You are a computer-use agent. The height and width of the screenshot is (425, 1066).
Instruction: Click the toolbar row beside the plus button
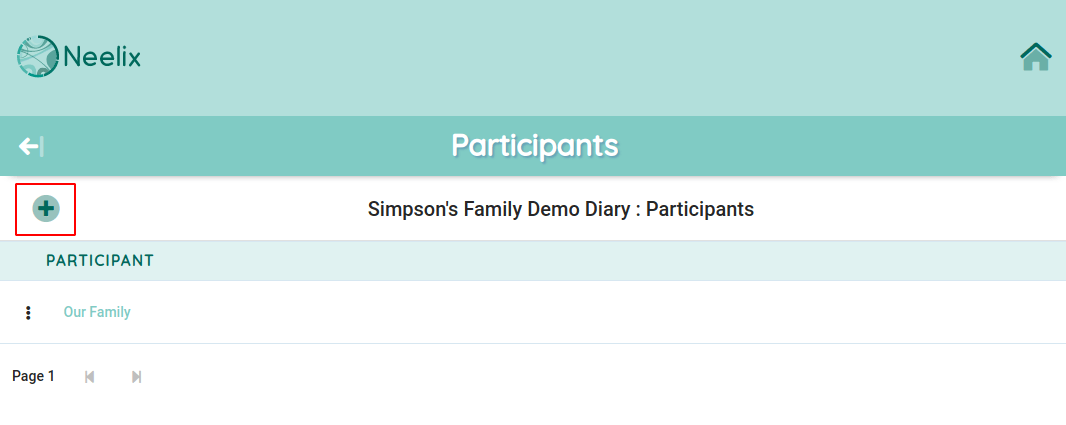[884, 209]
